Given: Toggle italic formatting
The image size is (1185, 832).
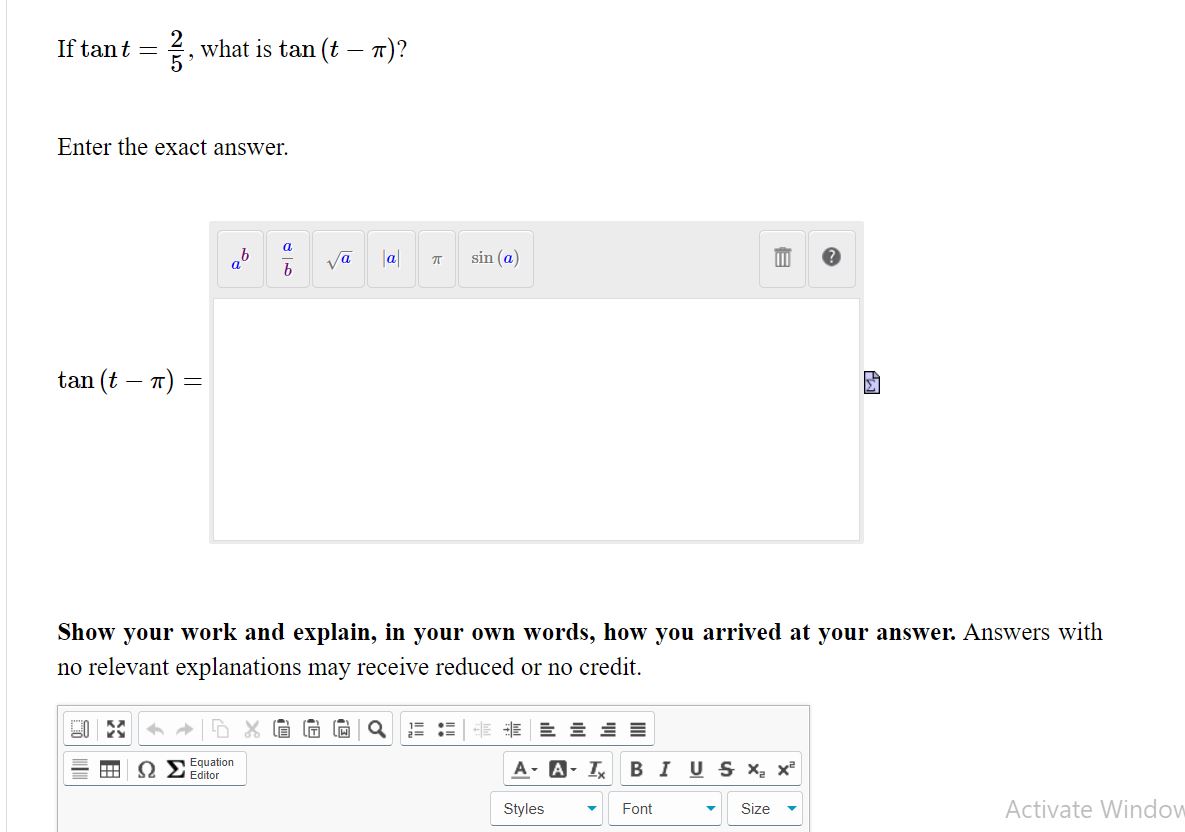Looking at the screenshot, I should (x=665, y=768).
